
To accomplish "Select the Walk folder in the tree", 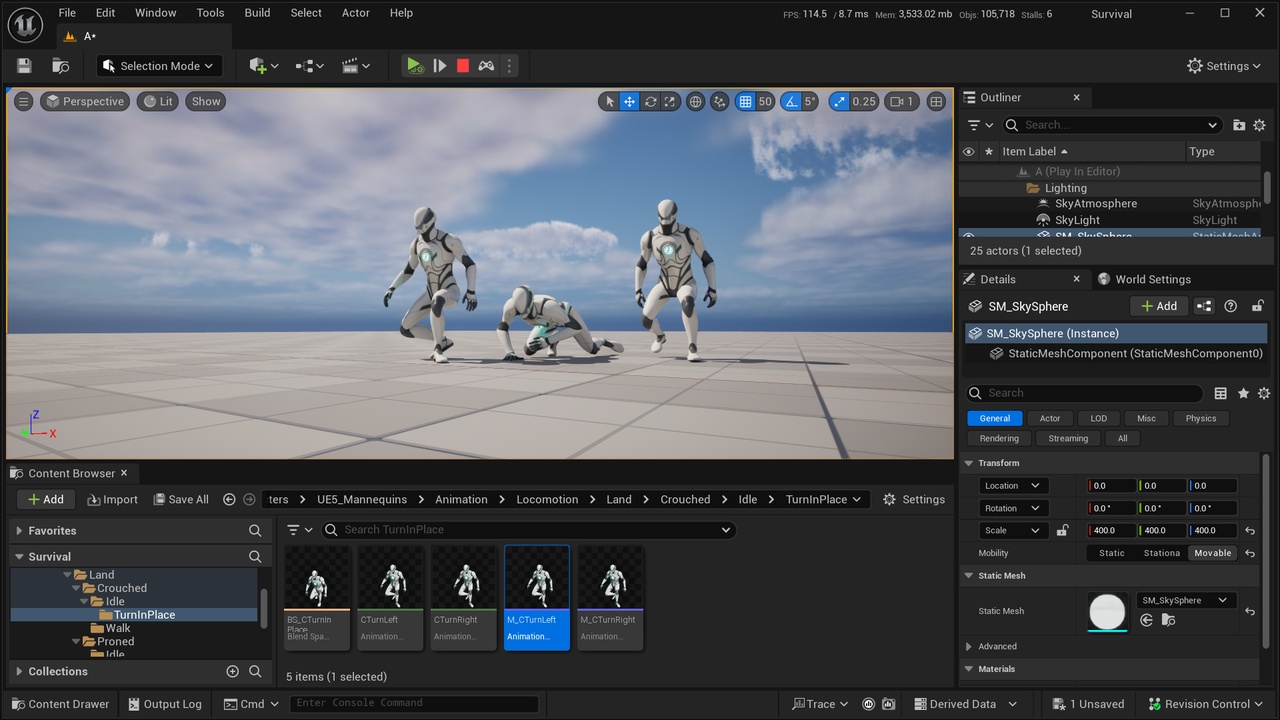I will click(118, 628).
